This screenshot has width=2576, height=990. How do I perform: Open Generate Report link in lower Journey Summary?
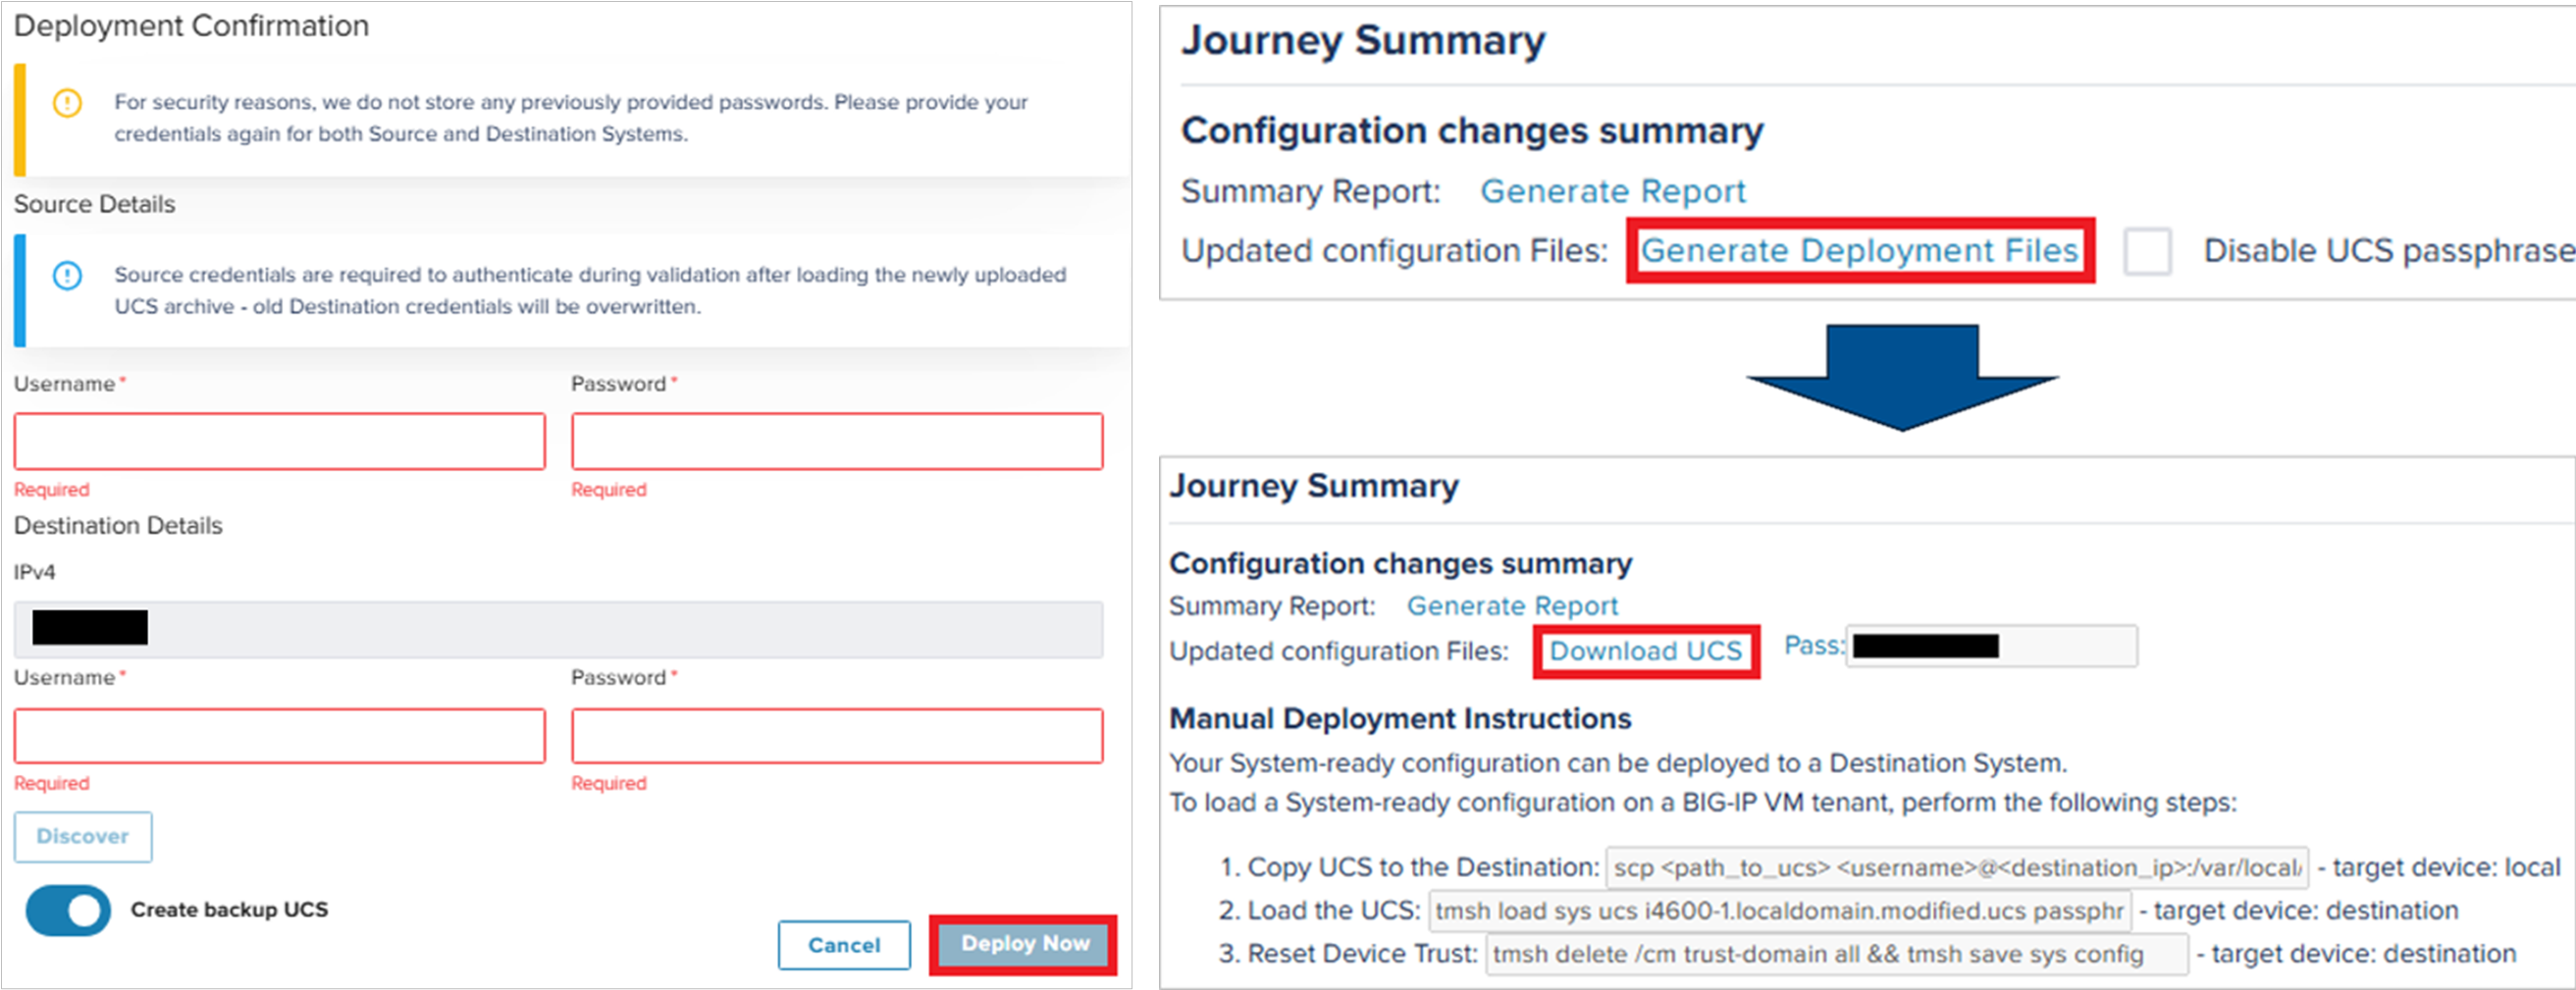(1512, 606)
